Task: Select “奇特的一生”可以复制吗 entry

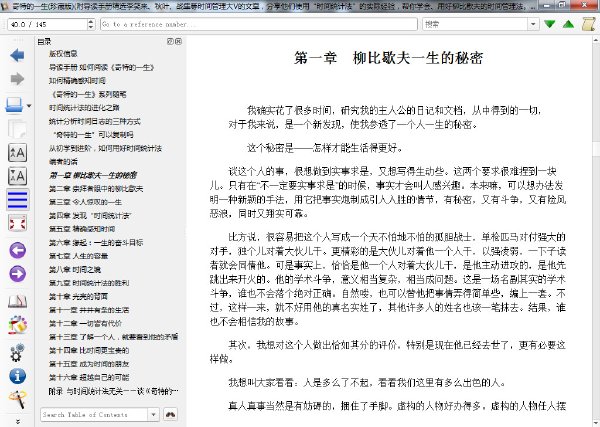Action: click(93, 135)
